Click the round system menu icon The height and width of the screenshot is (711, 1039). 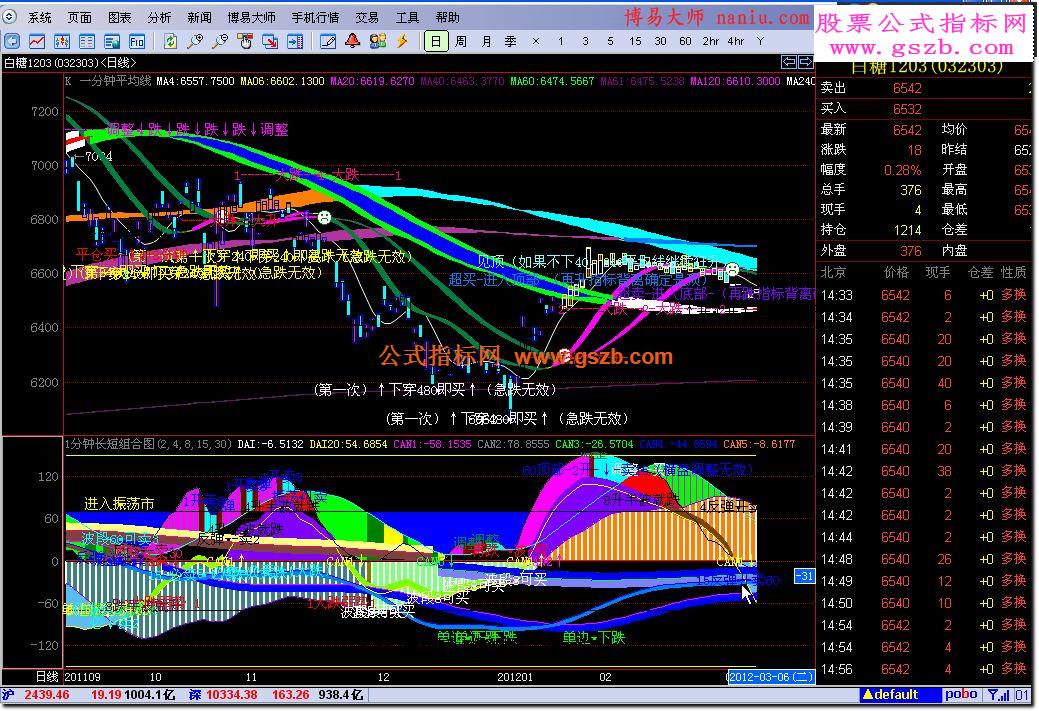click(x=9, y=17)
